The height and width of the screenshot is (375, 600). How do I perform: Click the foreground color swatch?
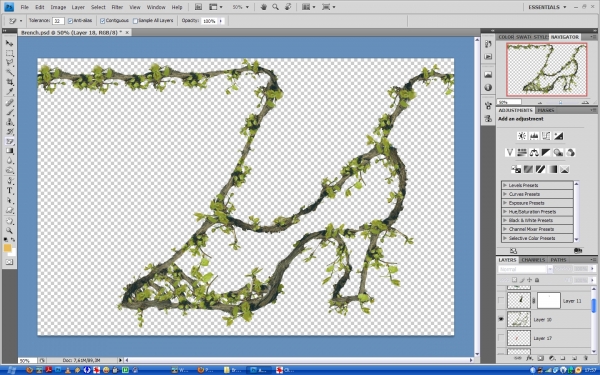pyautogui.click(x=7, y=248)
